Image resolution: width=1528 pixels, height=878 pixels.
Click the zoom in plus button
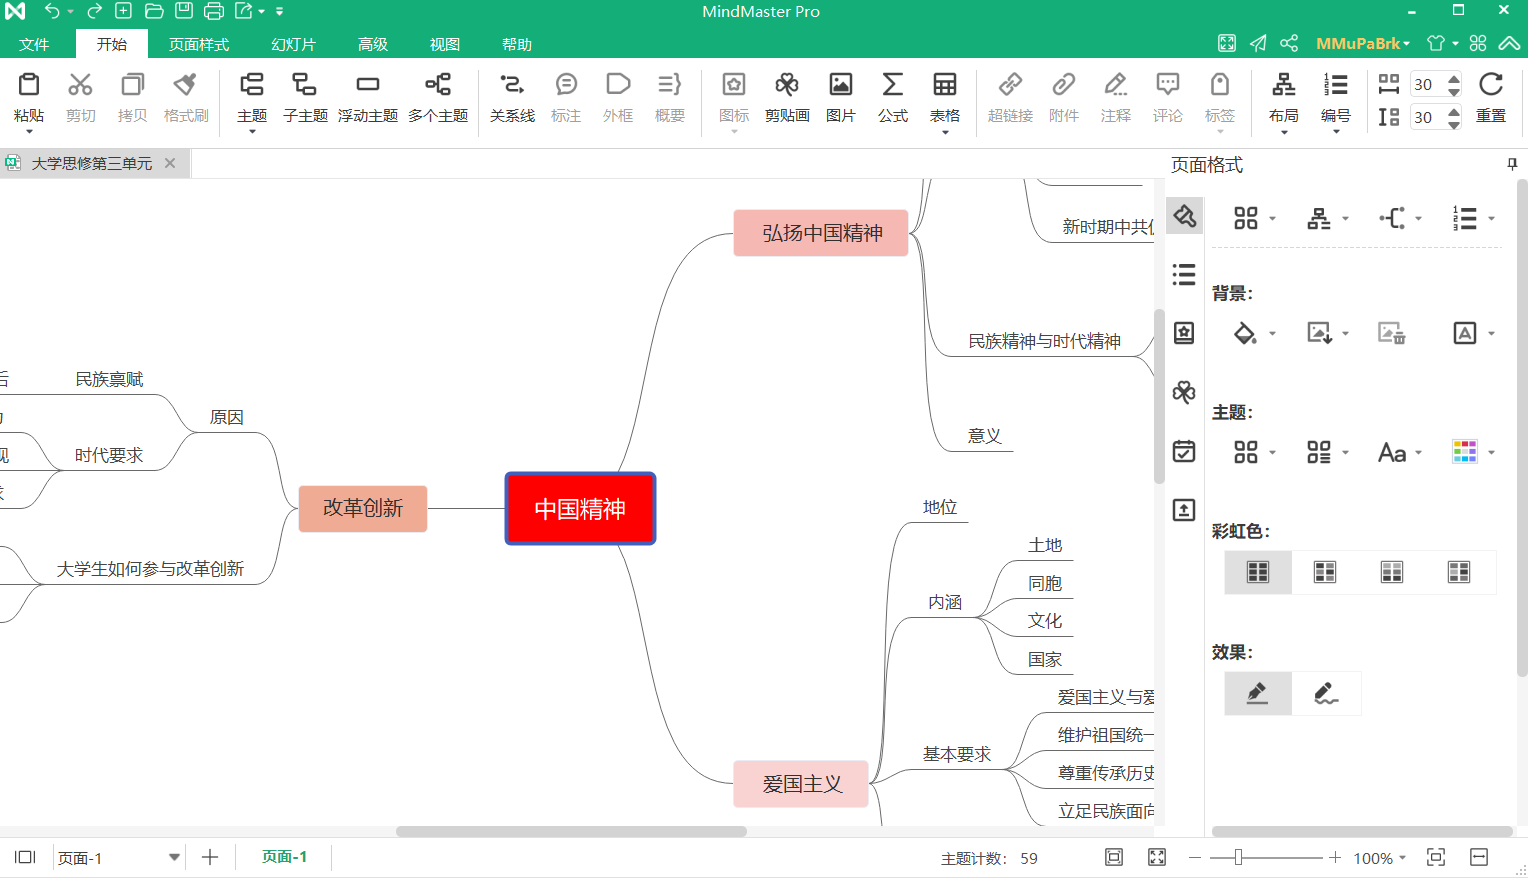(x=1335, y=857)
